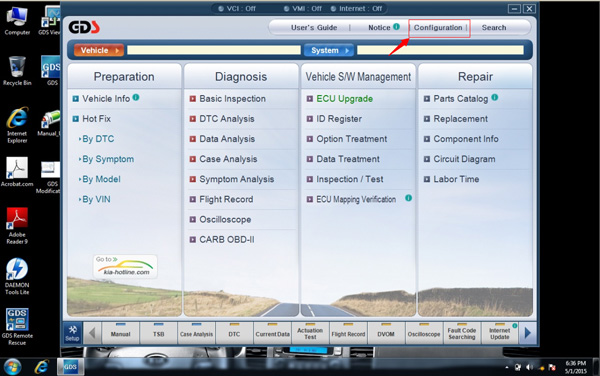Screen dimensions: 600x376
Task: Open DTC Analysis in Diagnosis
Action: 227,119
